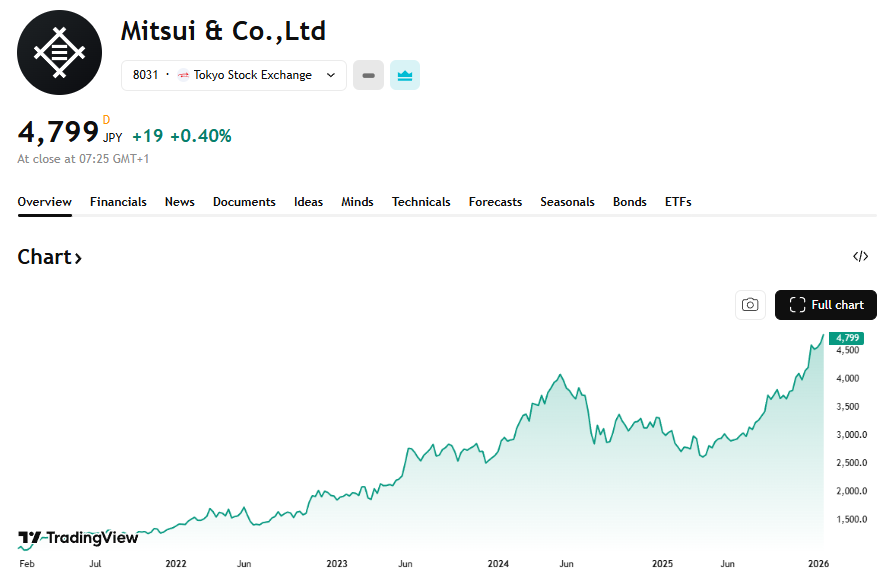Click the 2024 marker on the time axis
The image size is (885, 580).
click(x=498, y=564)
